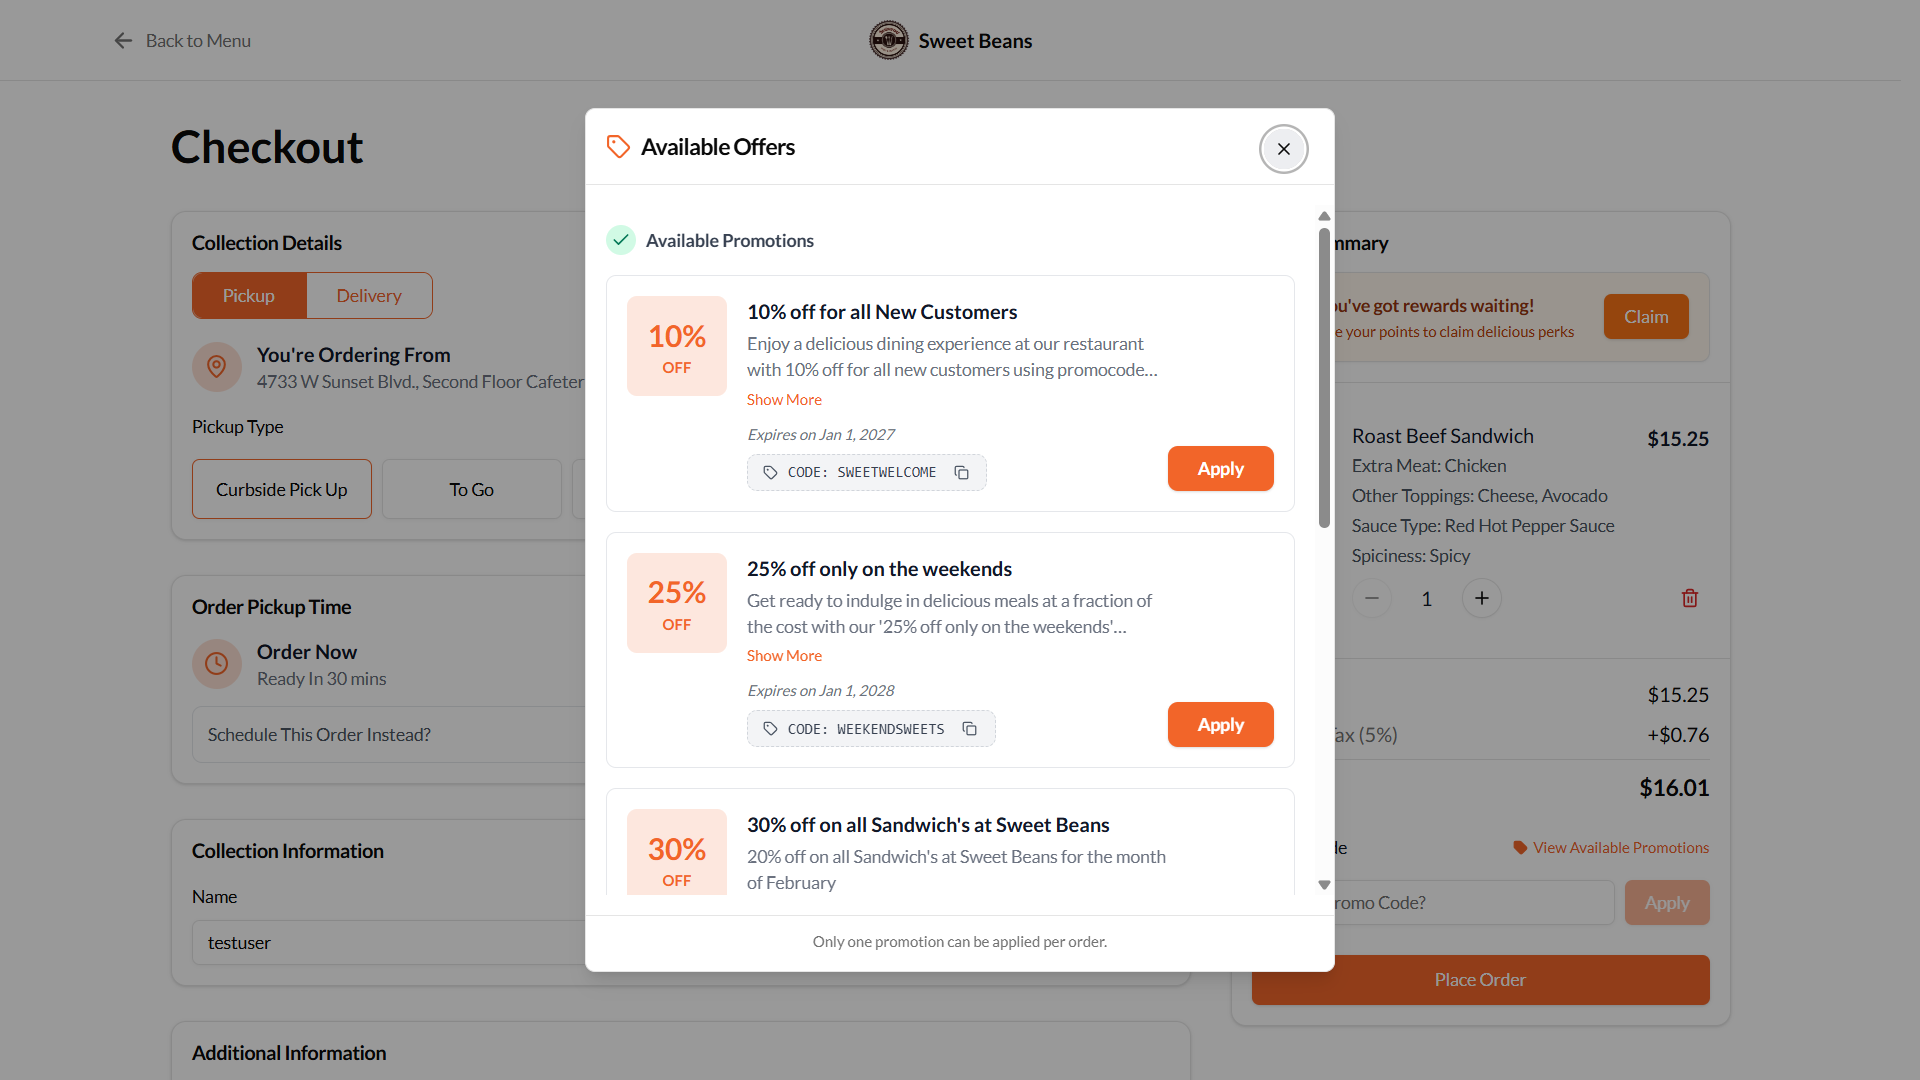The height and width of the screenshot is (1080, 1920).
Task: Click the Back to Menu arrow
Action: (123, 41)
